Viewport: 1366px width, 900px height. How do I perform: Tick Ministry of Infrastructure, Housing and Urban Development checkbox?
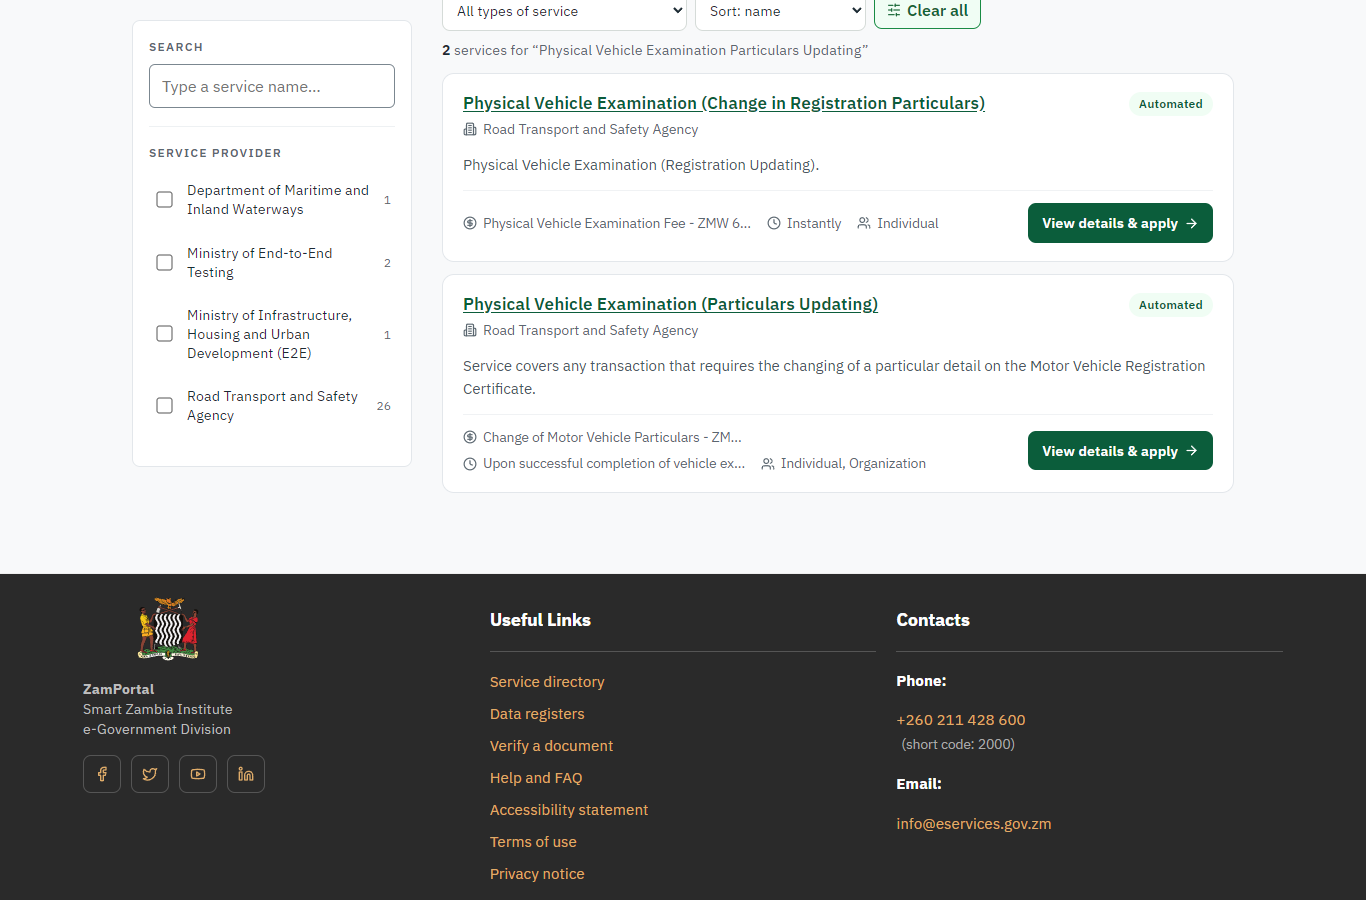pyautogui.click(x=165, y=334)
